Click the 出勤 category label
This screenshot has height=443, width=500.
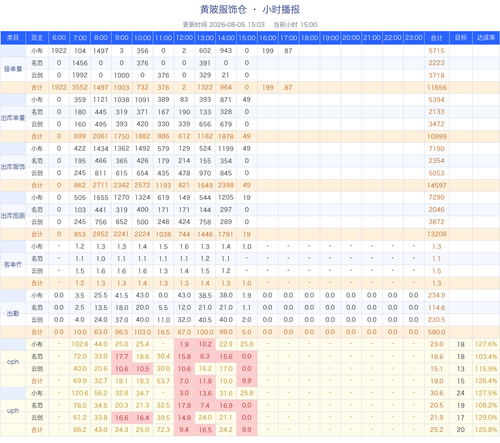pos(13,313)
